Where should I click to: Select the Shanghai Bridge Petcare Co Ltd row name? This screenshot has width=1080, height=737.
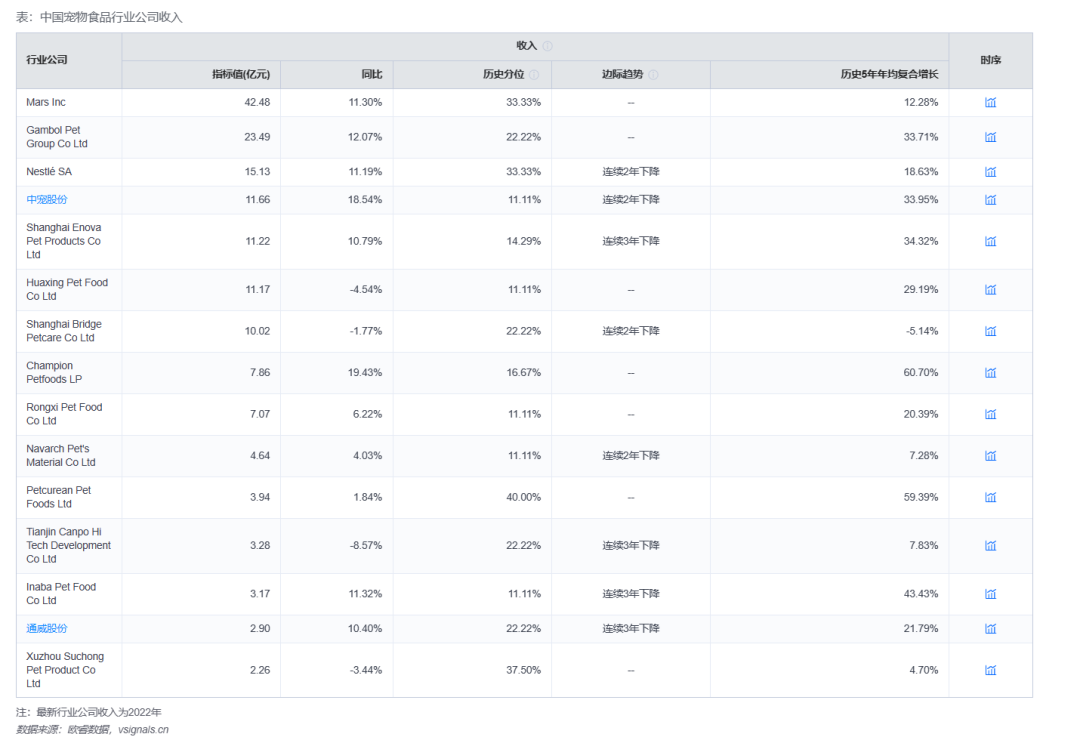64,331
